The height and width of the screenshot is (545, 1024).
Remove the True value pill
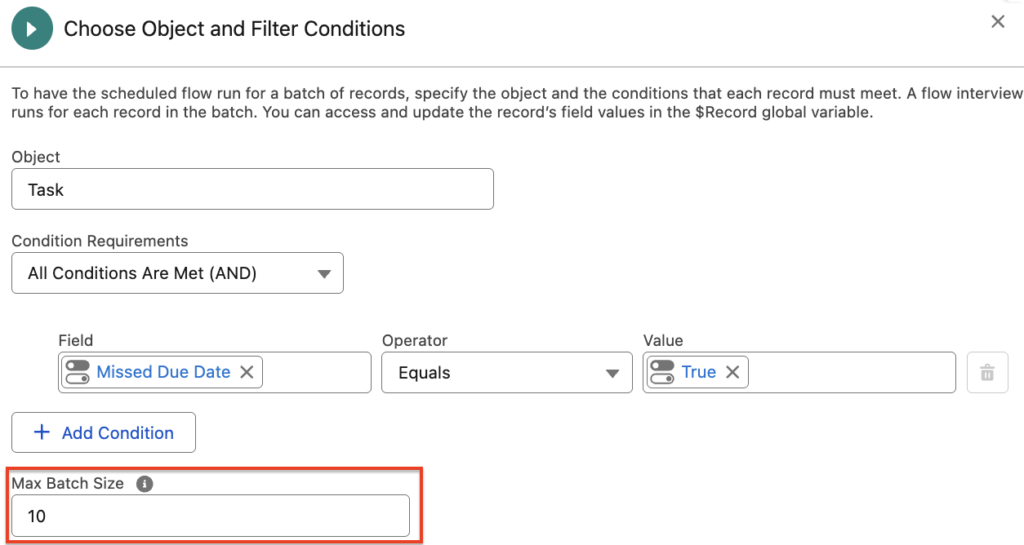(x=732, y=372)
